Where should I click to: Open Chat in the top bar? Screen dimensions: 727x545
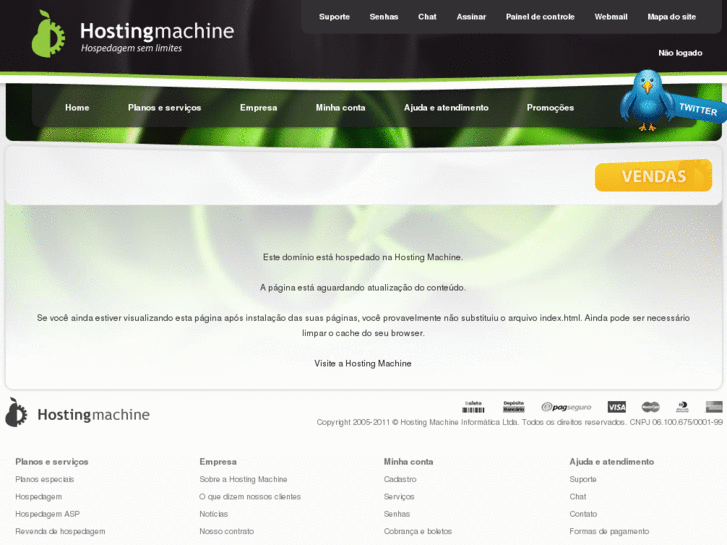[x=427, y=17]
